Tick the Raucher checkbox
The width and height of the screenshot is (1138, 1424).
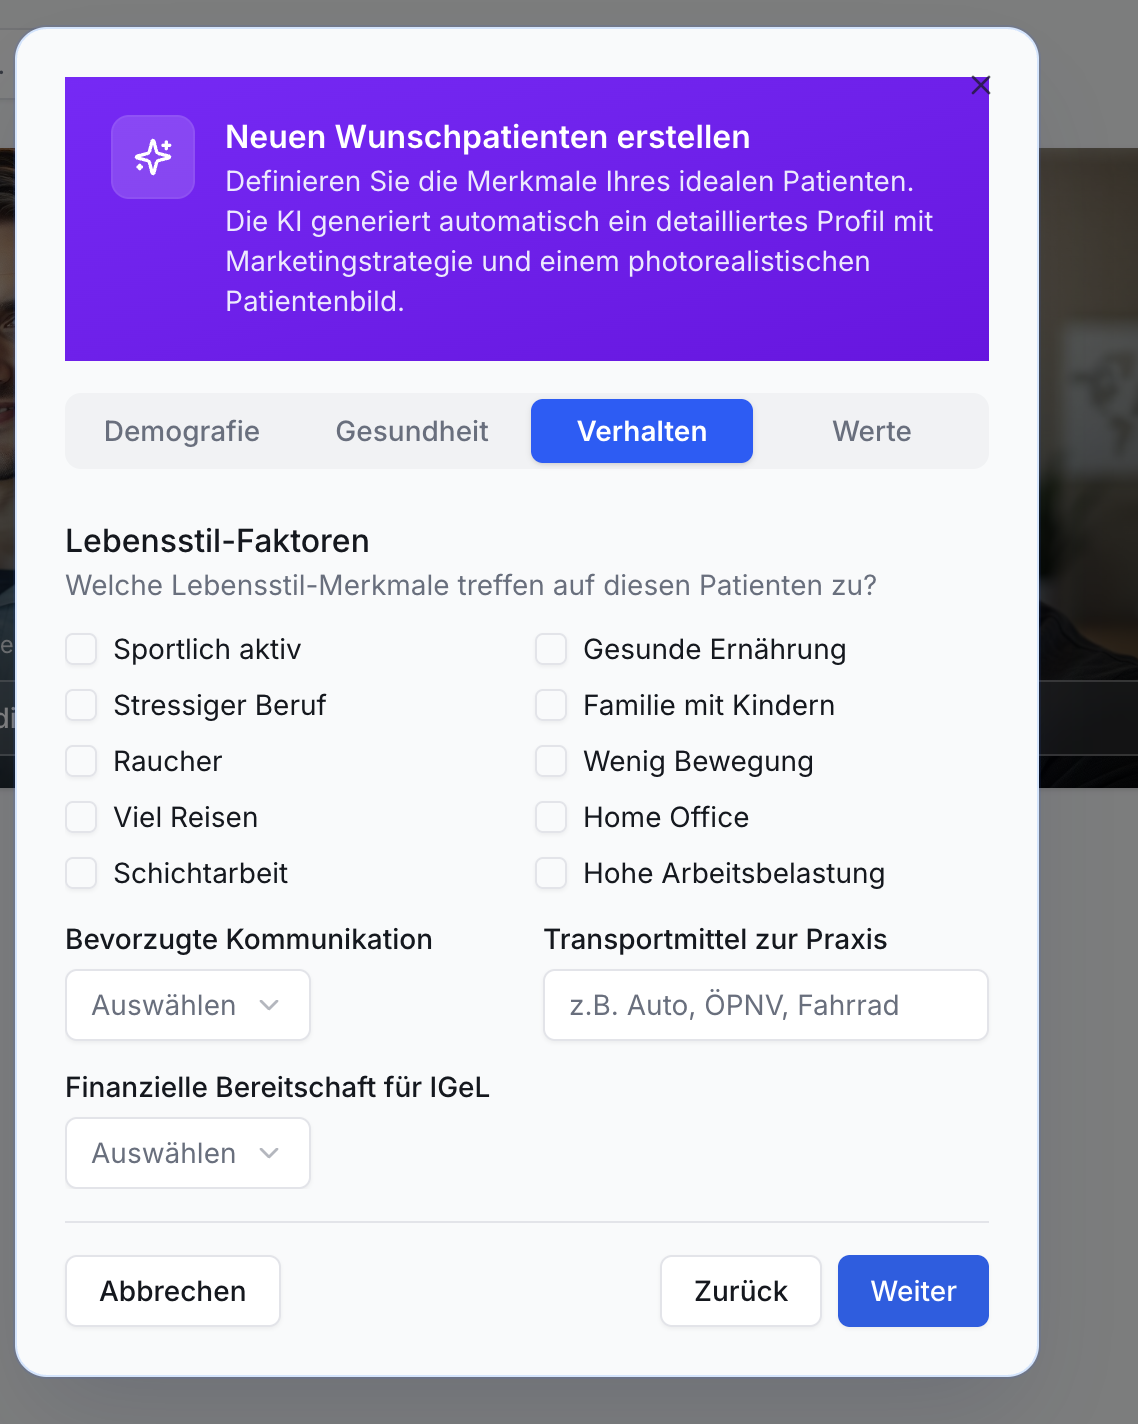(81, 761)
